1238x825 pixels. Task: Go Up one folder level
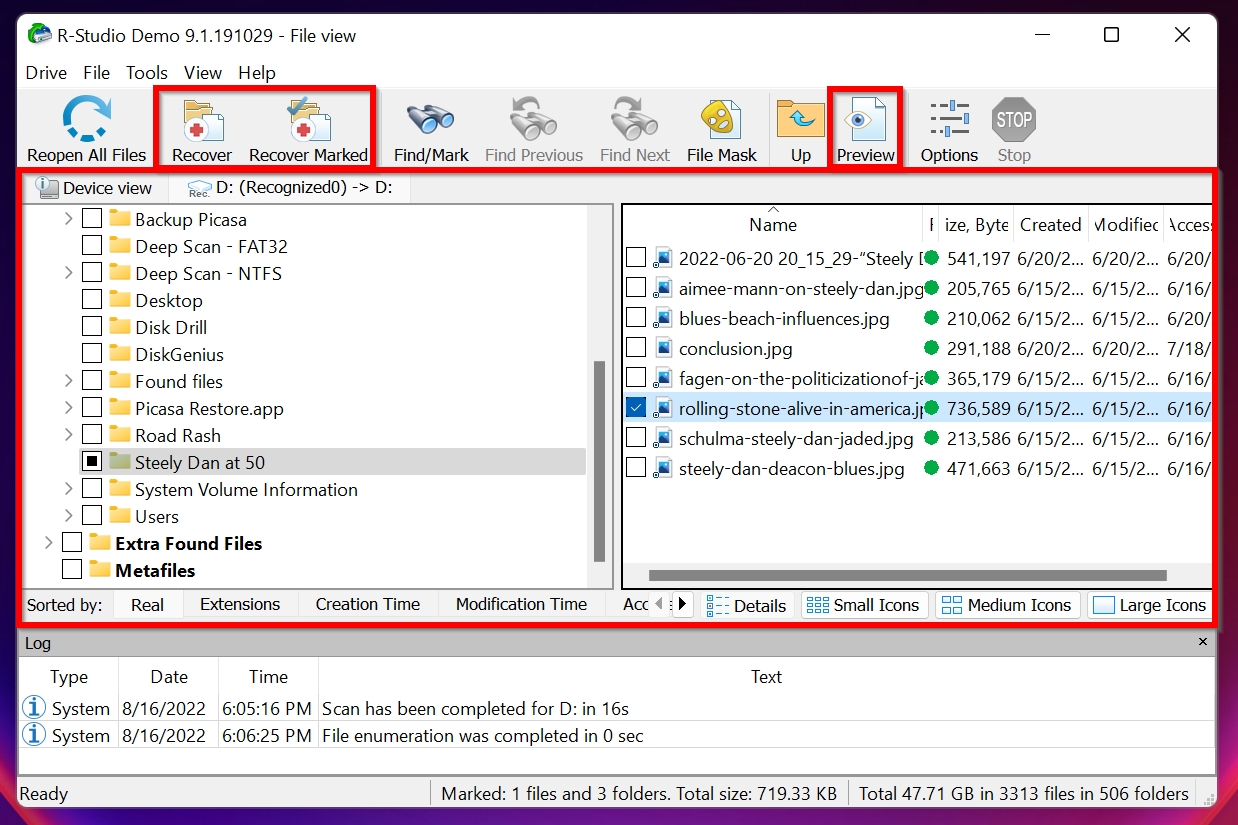[800, 119]
